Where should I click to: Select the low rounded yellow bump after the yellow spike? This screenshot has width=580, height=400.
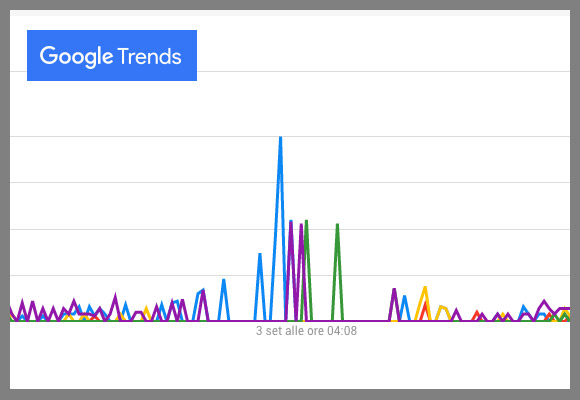(444, 308)
